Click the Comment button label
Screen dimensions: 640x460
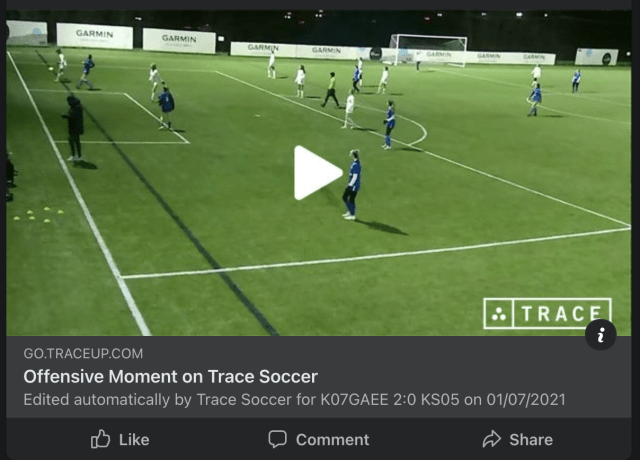(332, 440)
